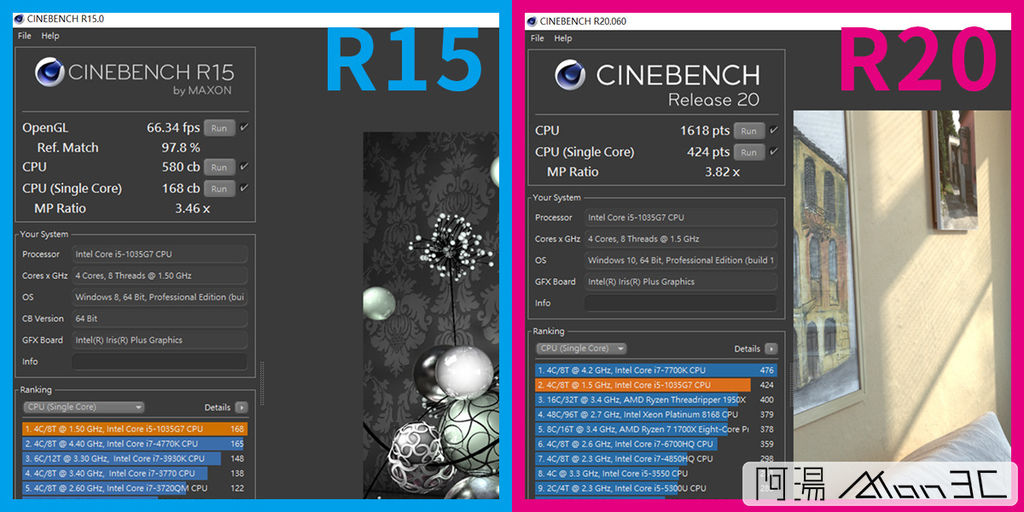Toggle CPU (Single Core) checkbox in R15

click(244, 188)
